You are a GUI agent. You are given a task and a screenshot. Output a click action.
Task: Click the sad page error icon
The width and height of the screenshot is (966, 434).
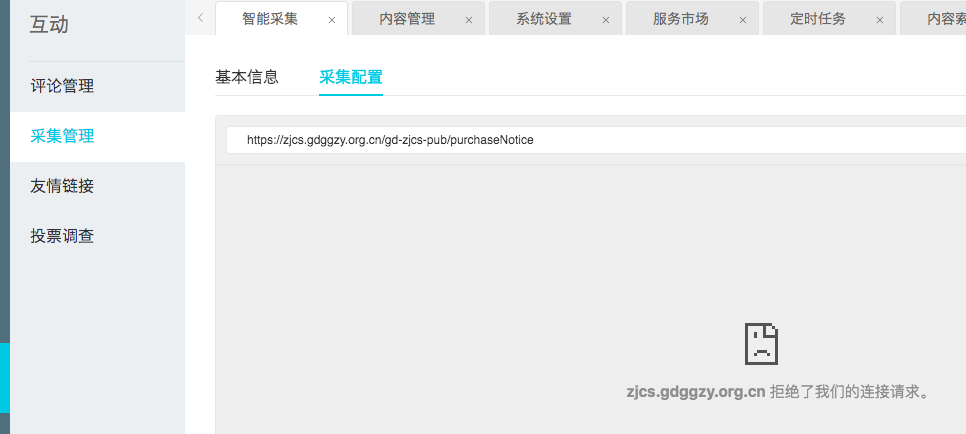[x=761, y=344]
